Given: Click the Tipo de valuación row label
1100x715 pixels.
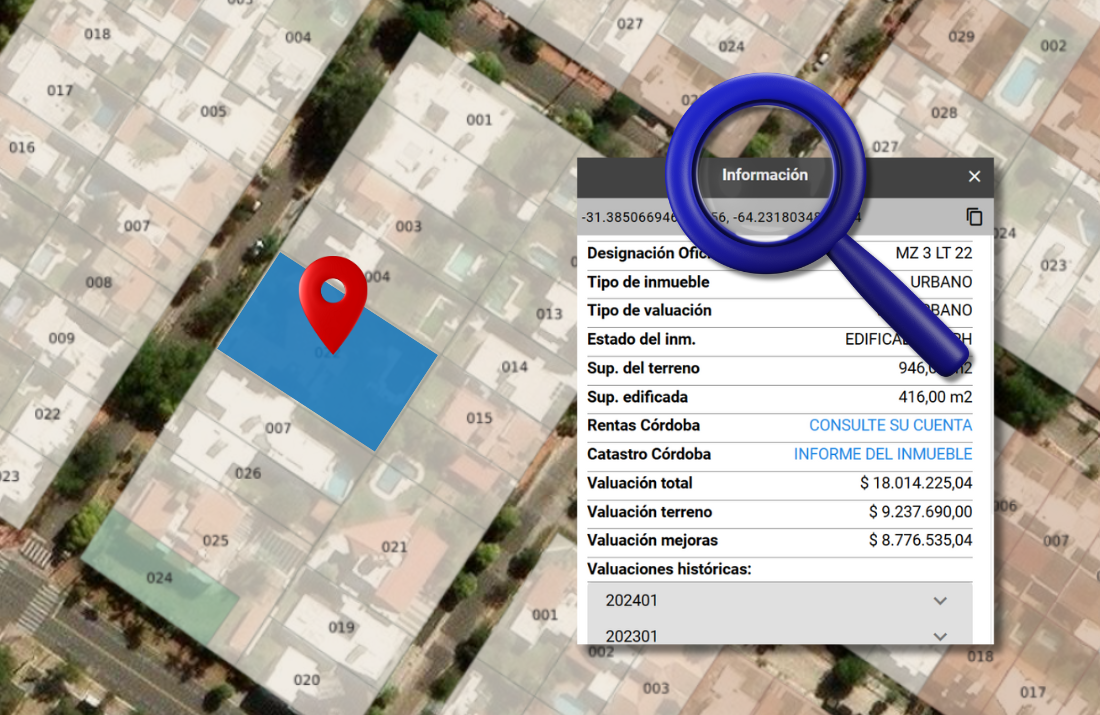Looking at the screenshot, I should [x=649, y=310].
